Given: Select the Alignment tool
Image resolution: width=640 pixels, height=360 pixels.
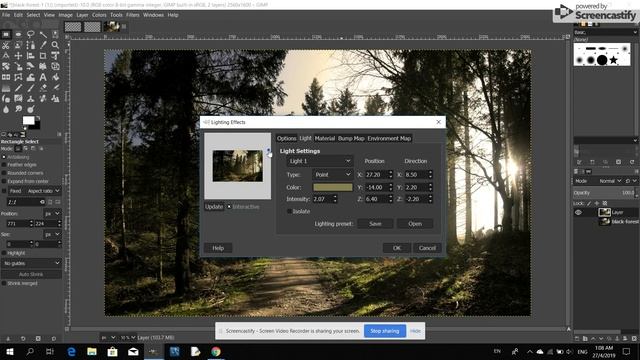Looking at the screenshot, I should pyautogui.click(x=31, y=56).
